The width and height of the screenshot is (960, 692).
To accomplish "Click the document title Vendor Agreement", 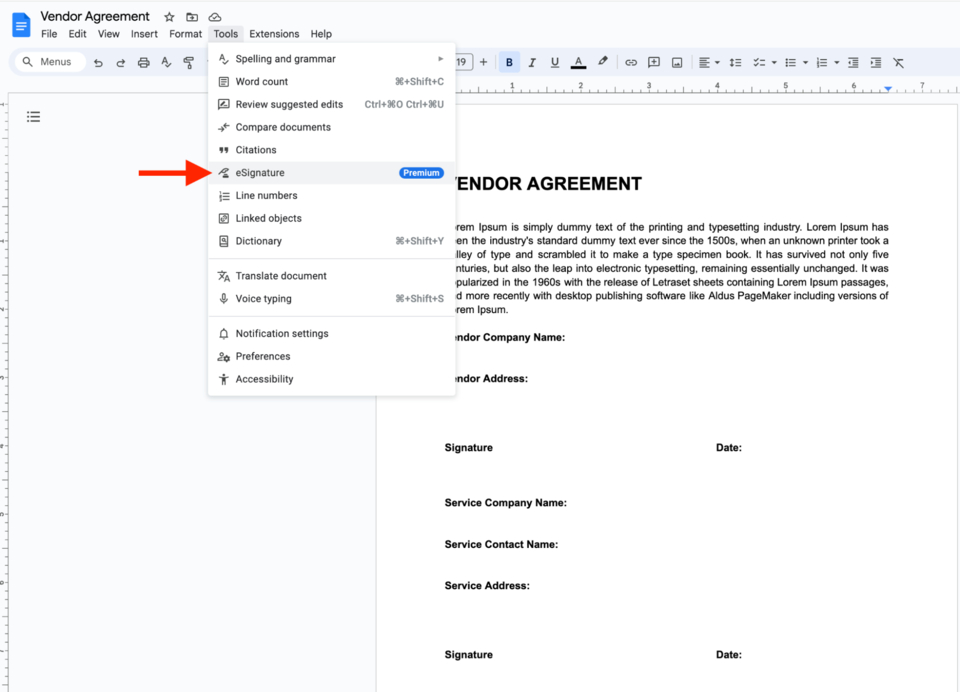I will (x=95, y=17).
